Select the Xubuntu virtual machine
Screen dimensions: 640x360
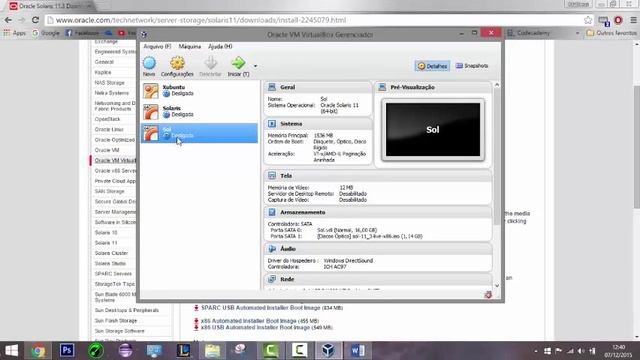pyautogui.click(x=199, y=91)
